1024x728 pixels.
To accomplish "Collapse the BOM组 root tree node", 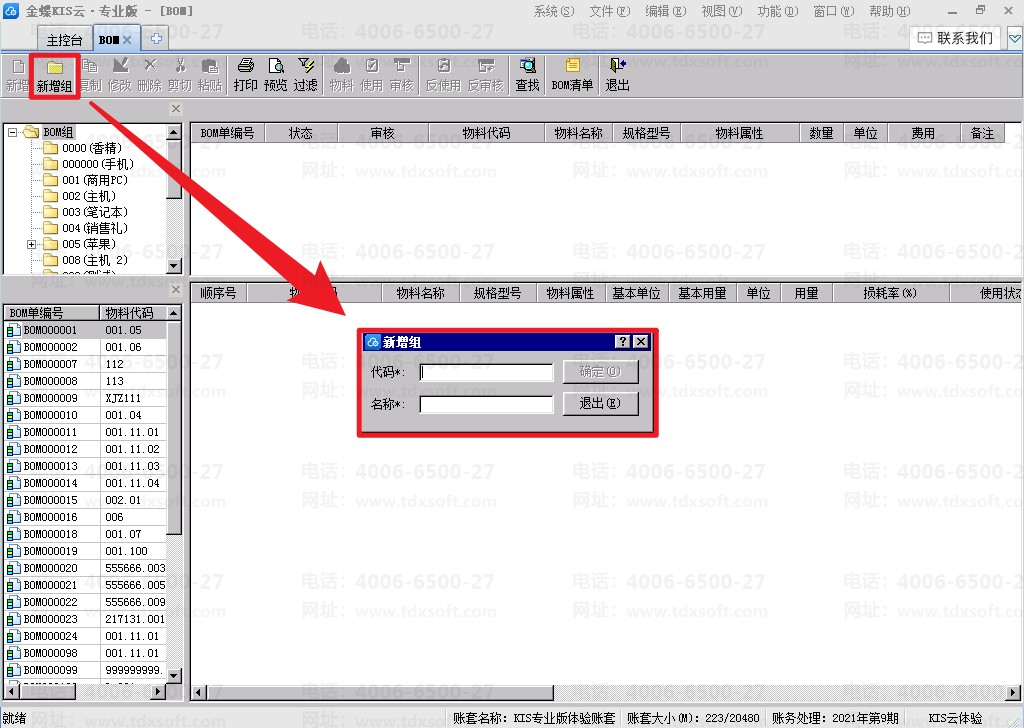I will click(12, 133).
